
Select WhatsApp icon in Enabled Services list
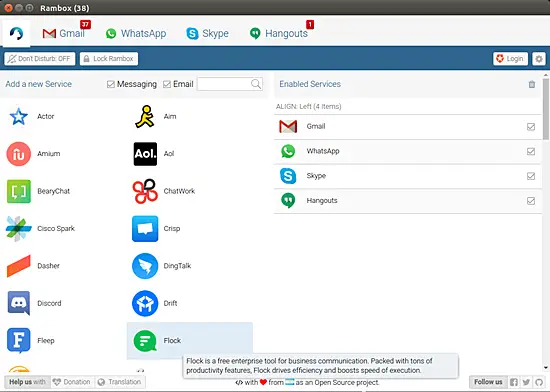pyautogui.click(x=288, y=151)
